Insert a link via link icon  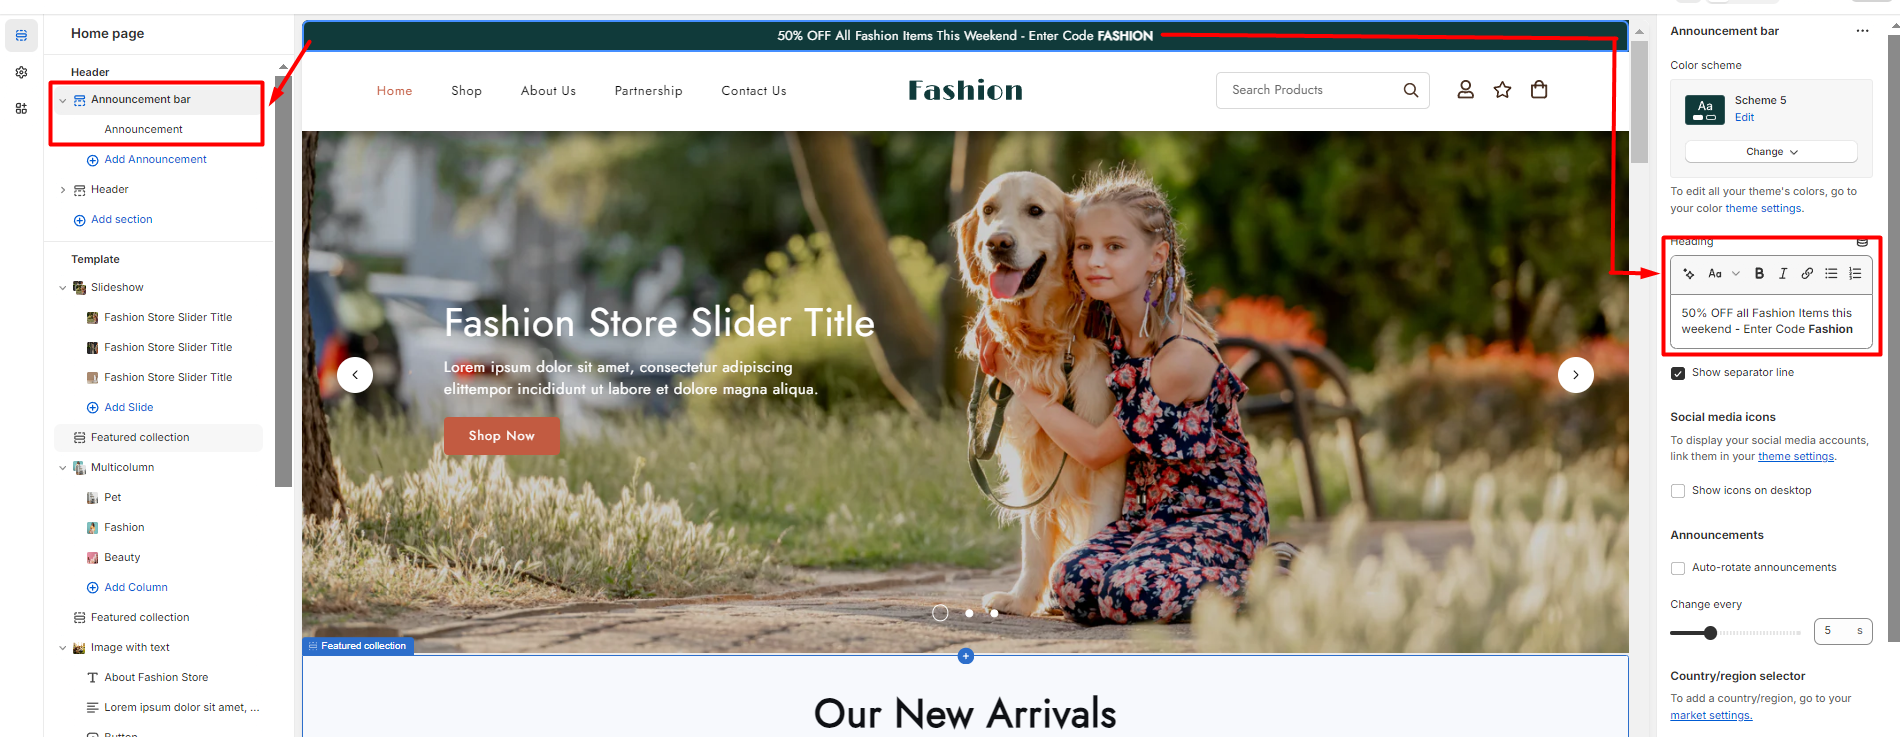pyautogui.click(x=1807, y=273)
